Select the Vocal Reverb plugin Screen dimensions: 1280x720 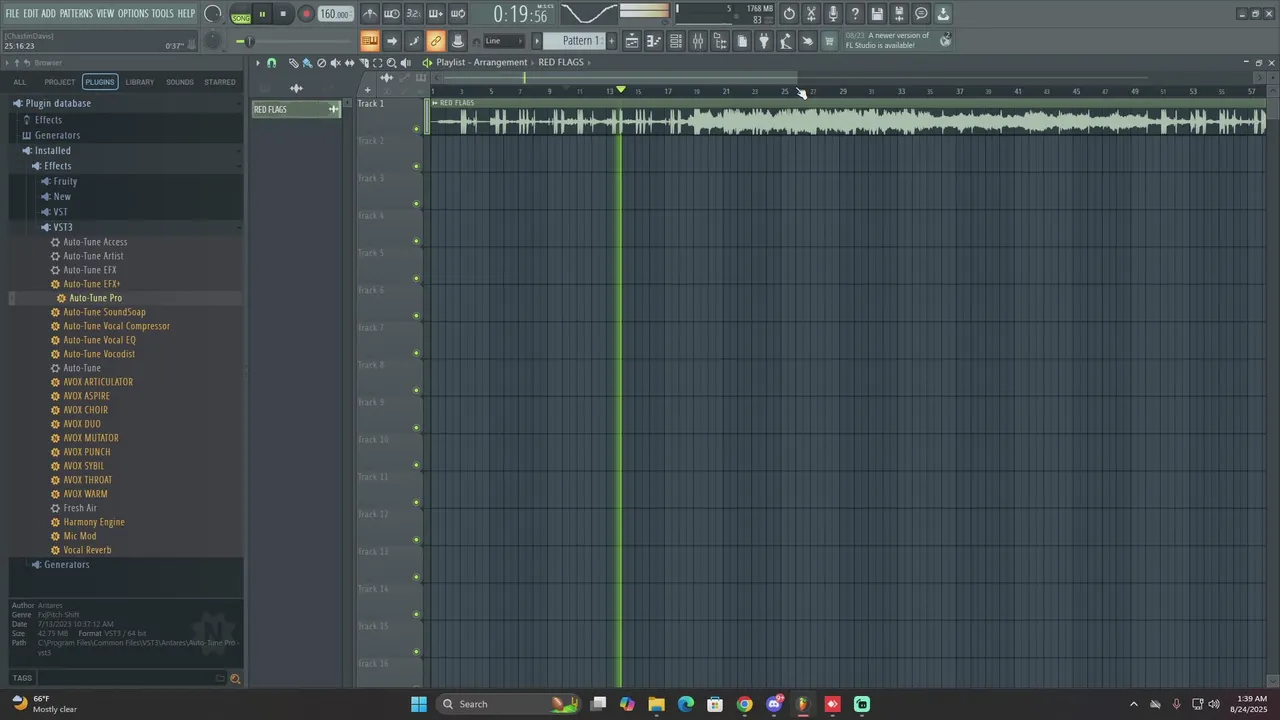[87, 550]
